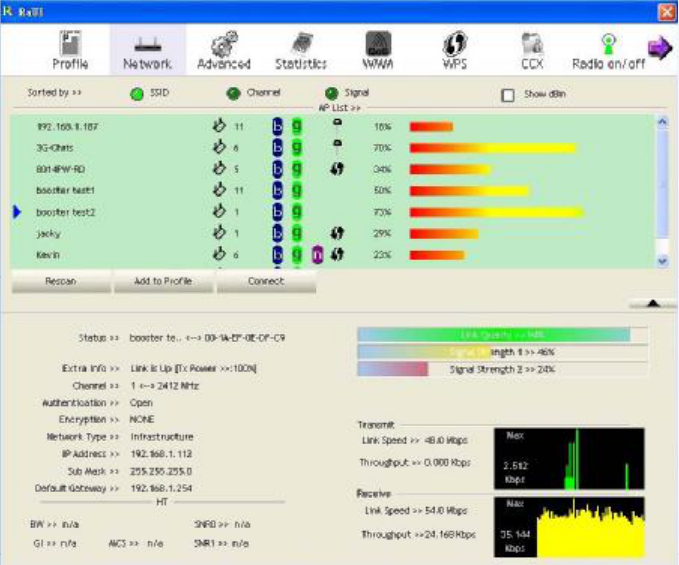Click the blue connected-arrow marker beside booster test2
This screenshot has height=565, width=679.
tap(17, 212)
